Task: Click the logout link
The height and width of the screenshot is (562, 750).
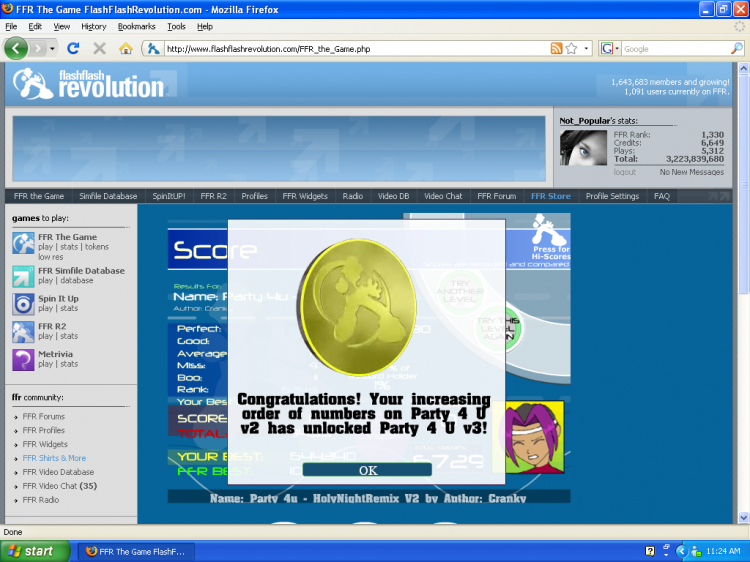Action: [624, 172]
